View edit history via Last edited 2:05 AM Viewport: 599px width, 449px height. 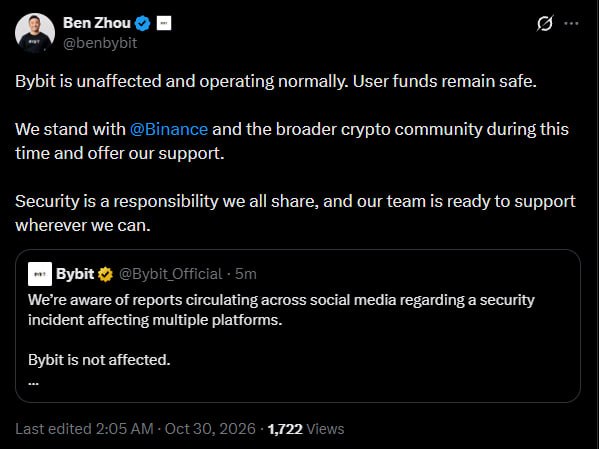84,429
